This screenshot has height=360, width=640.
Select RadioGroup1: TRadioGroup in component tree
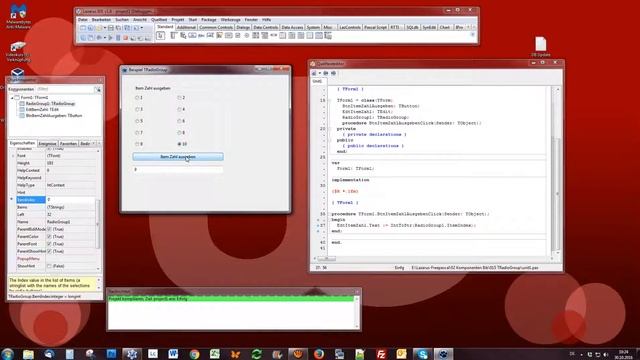(50, 104)
